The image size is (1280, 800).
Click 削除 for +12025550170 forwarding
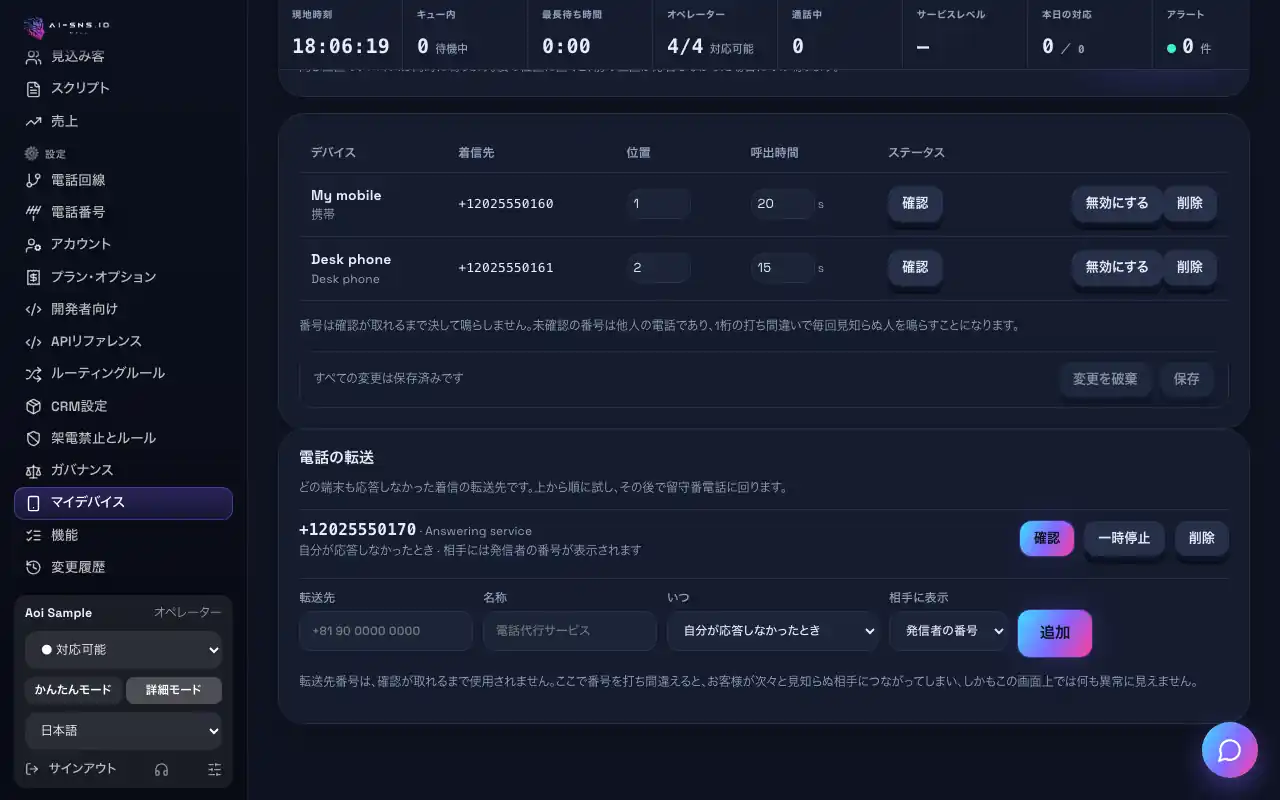click(x=1202, y=538)
